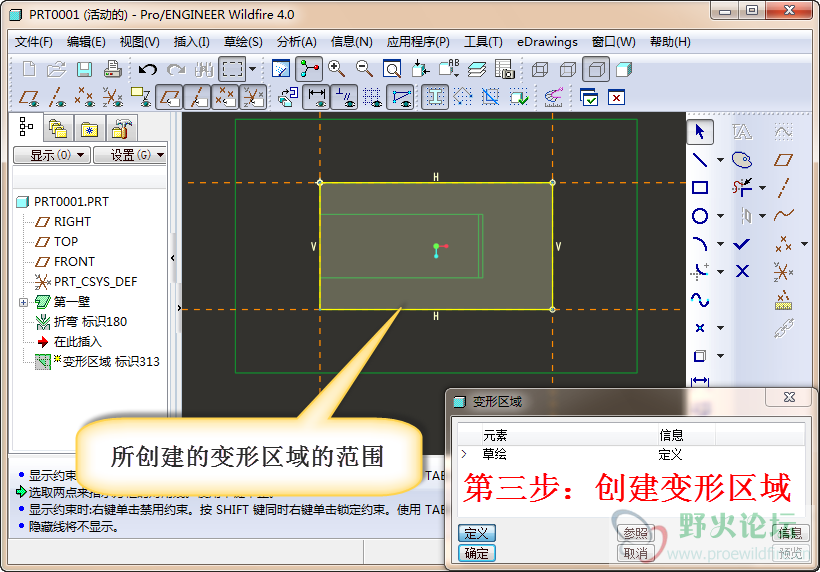Image resolution: width=820 pixels, height=572 pixels.
Task: Expand the 草绘 row arrow in dialog
Action: point(464,454)
